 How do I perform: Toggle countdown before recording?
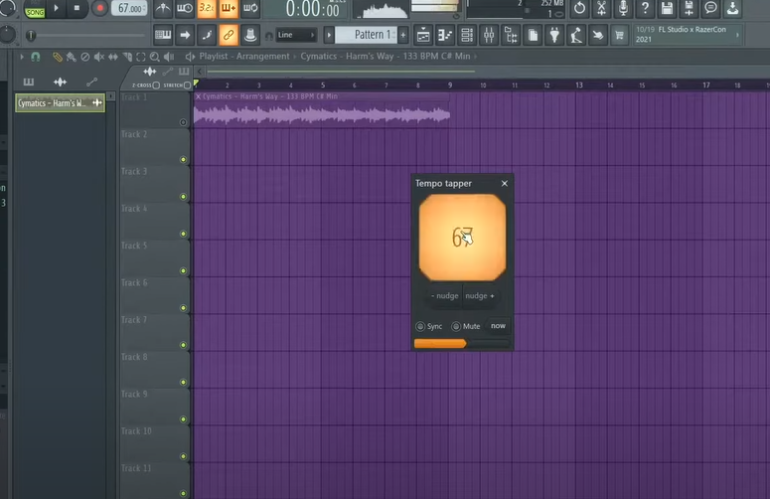coord(207,8)
